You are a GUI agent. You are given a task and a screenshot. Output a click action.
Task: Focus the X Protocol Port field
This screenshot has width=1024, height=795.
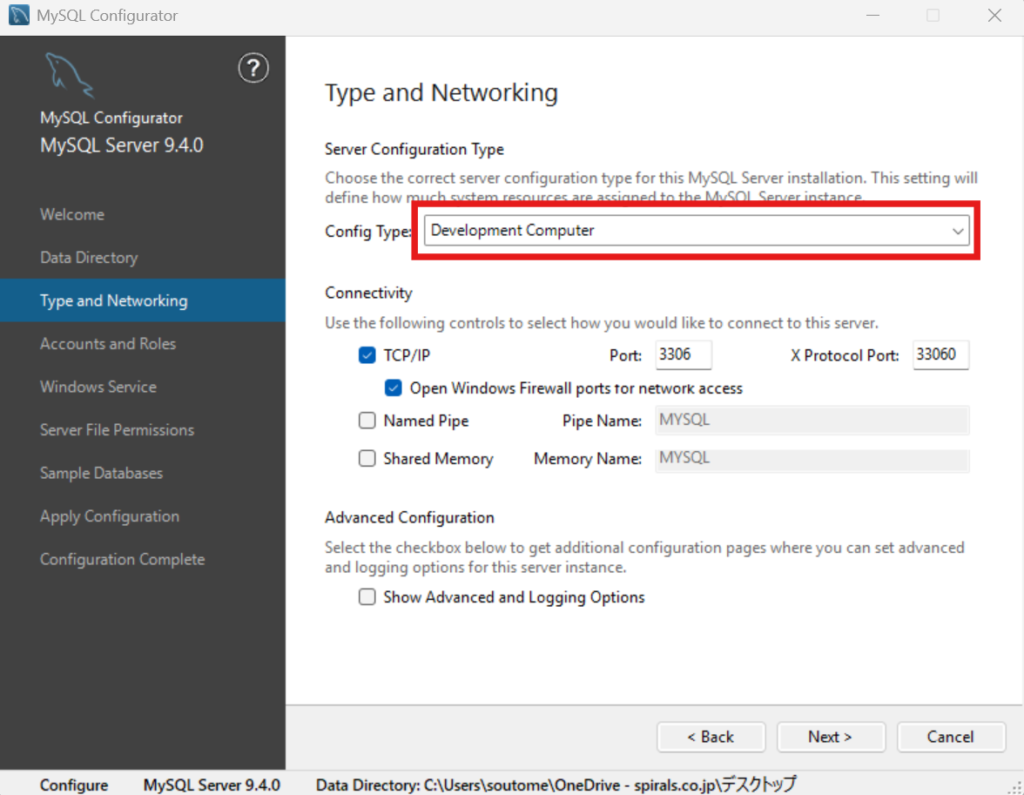click(x=940, y=355)
